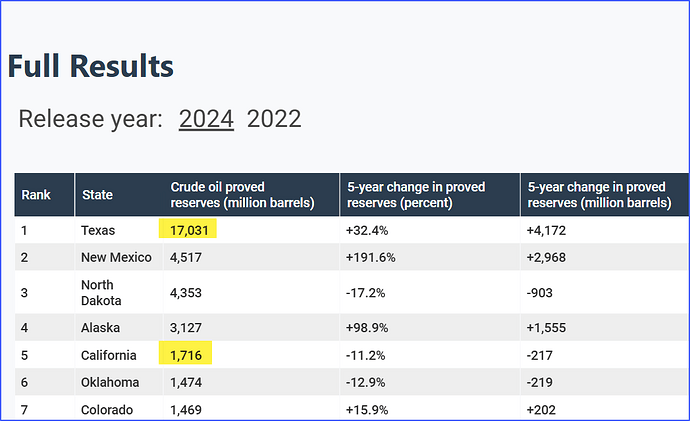This screenshot has height=421, width=690.
Task: Click Alaska's +98.9% percent change
Action: (x=367, y=327)
